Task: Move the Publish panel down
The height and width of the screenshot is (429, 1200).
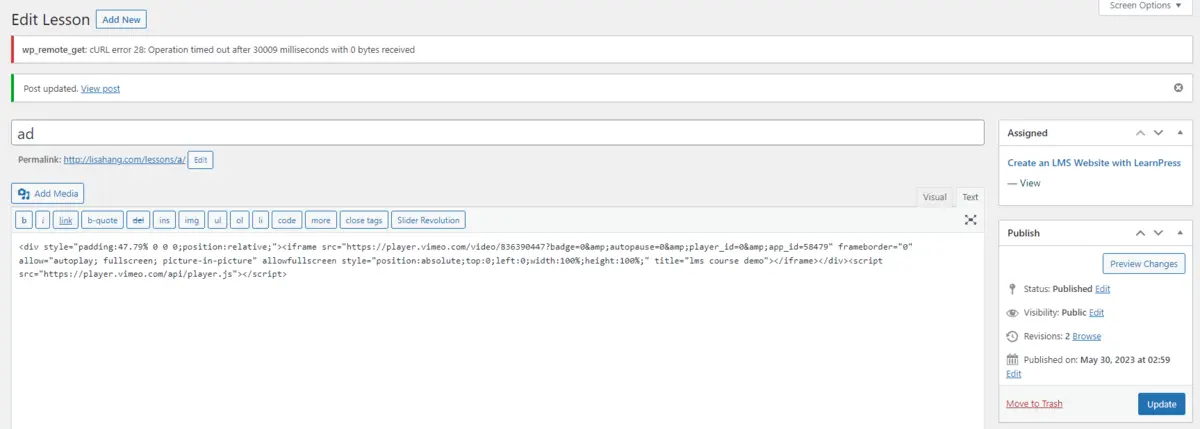Action: [x=1158, y=233]
